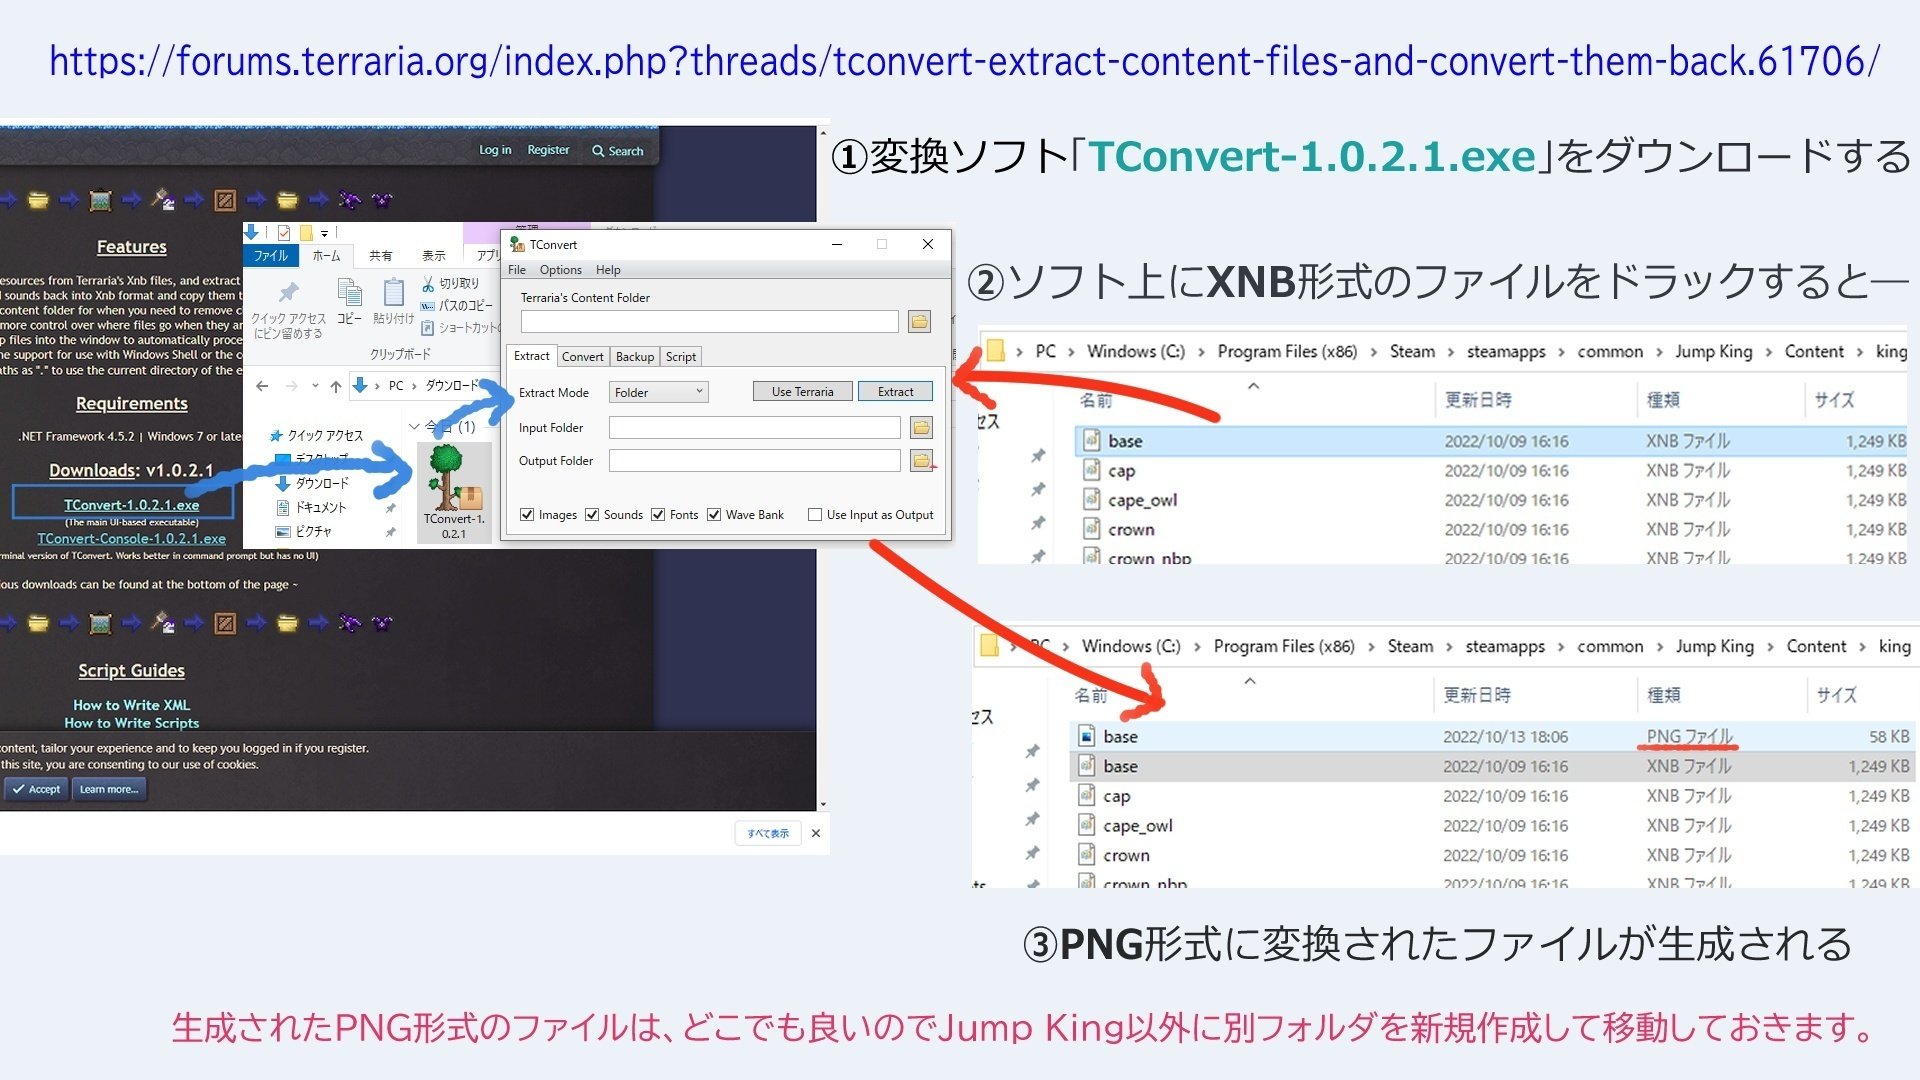This screenshot has height=1080, width=1920.
Task: Open the Explorer 表示 ribbon tab
Action: 434,256
